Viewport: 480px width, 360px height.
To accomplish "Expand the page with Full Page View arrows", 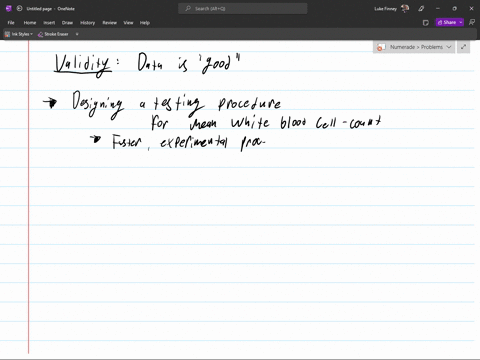I will [463, 47].
